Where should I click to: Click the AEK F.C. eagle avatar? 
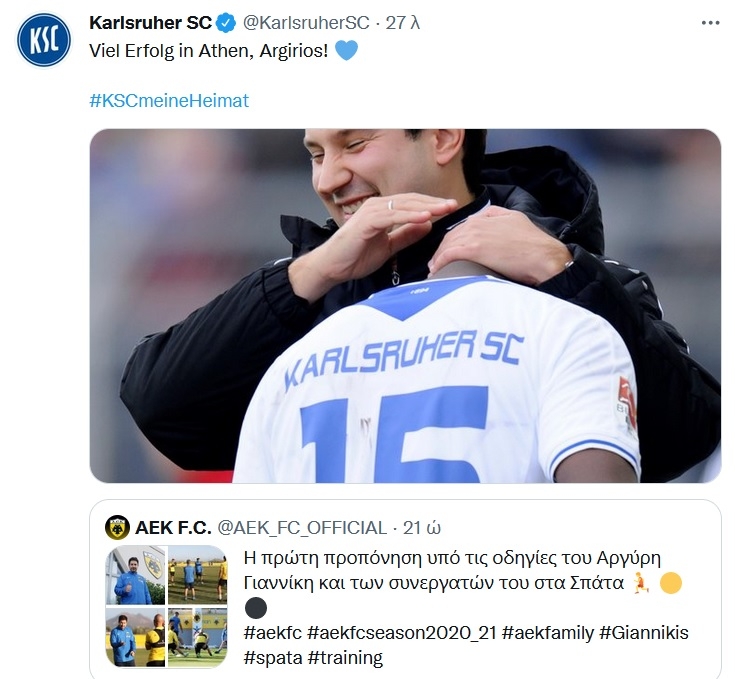(x=117, y=527)
